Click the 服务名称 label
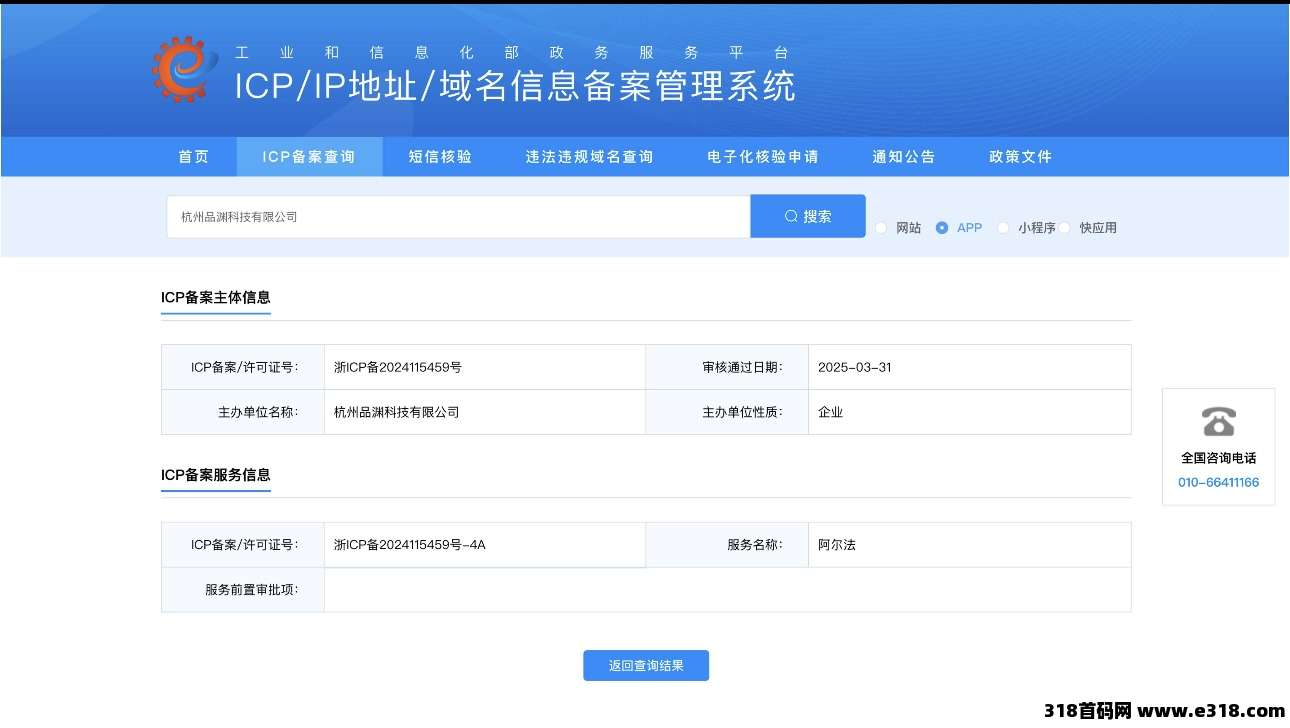The image size is (1290, 728). (x=755, y=545)
